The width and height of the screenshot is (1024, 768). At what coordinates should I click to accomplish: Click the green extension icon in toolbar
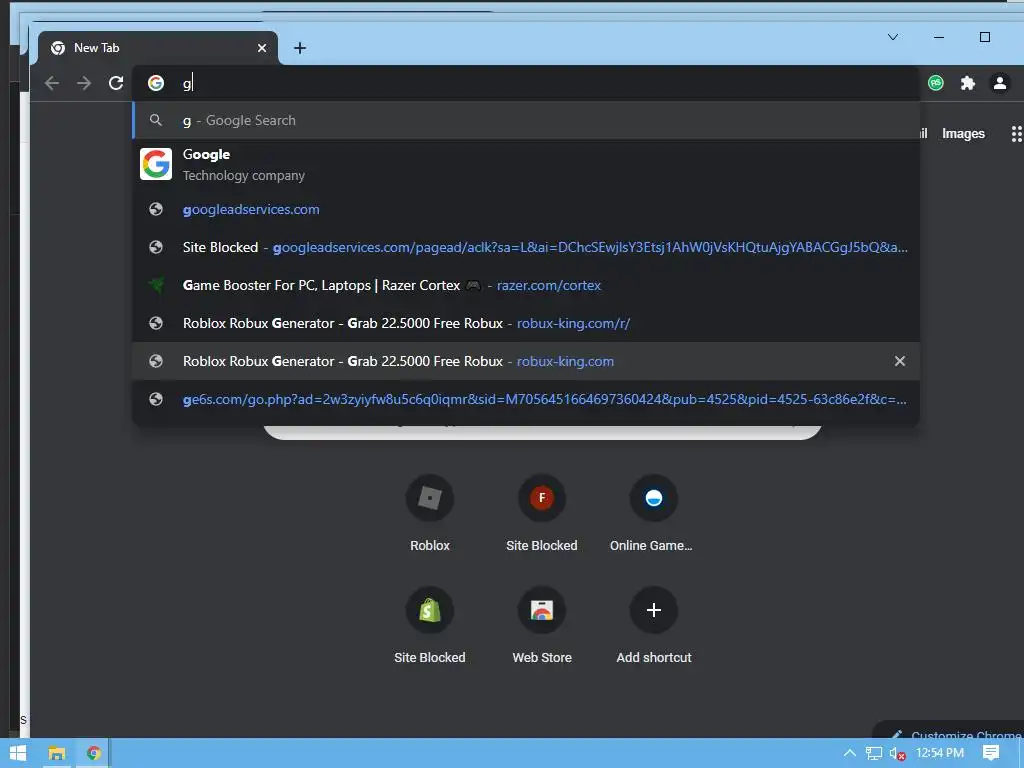pos(936,83)
